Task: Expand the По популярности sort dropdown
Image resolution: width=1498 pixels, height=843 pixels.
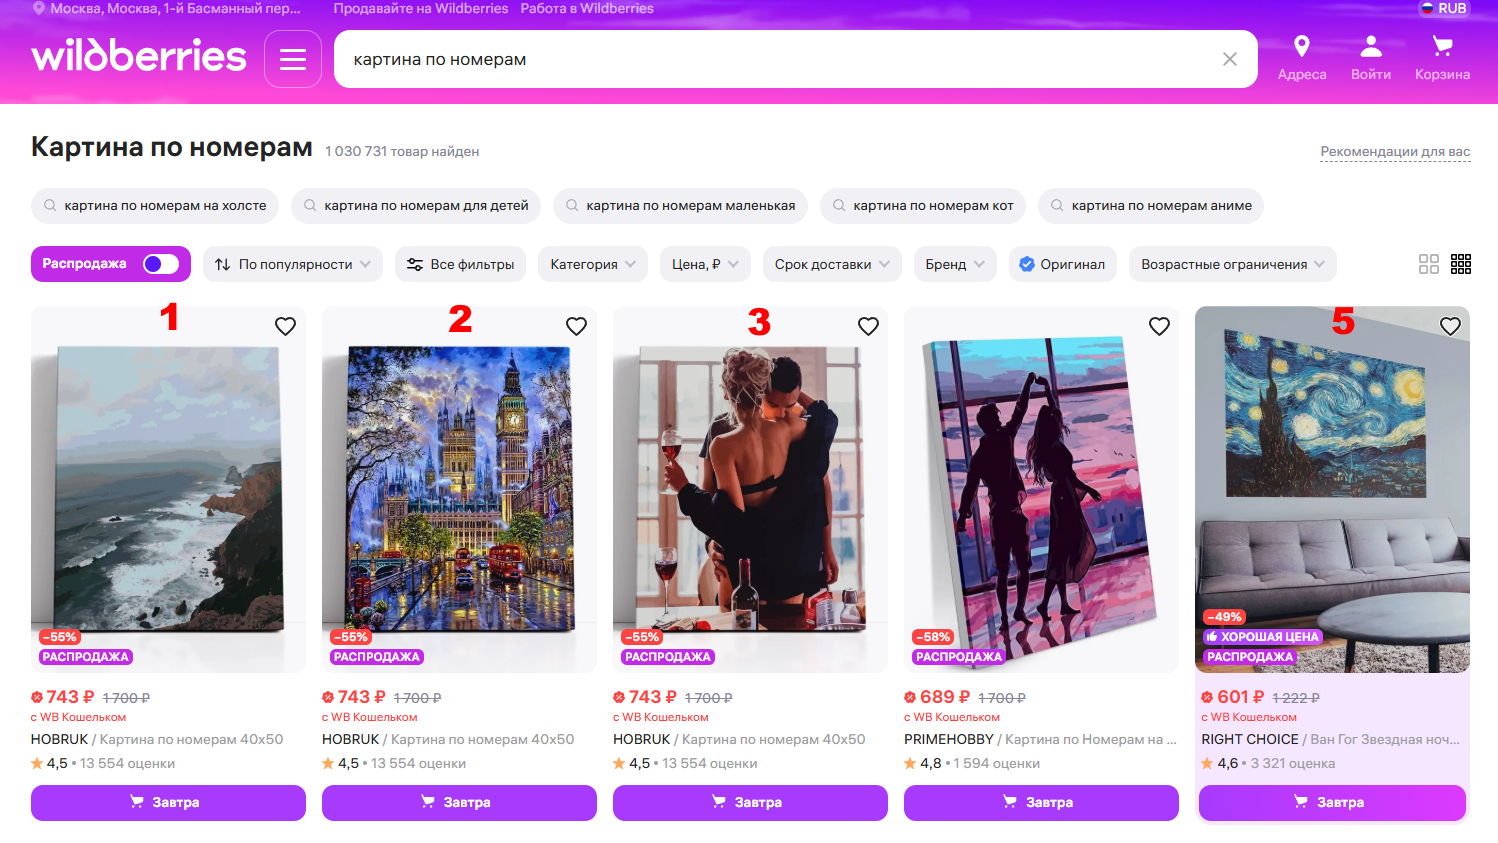Action: point(293,264)
